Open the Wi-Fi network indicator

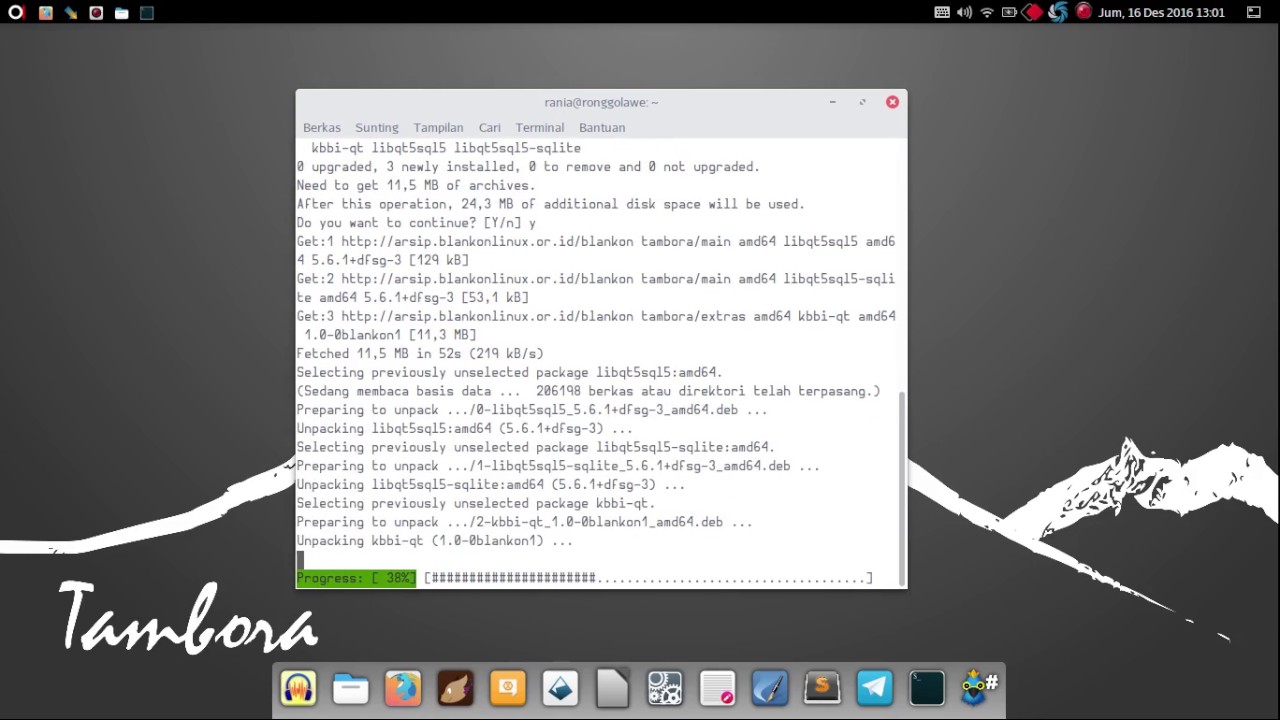987,13
